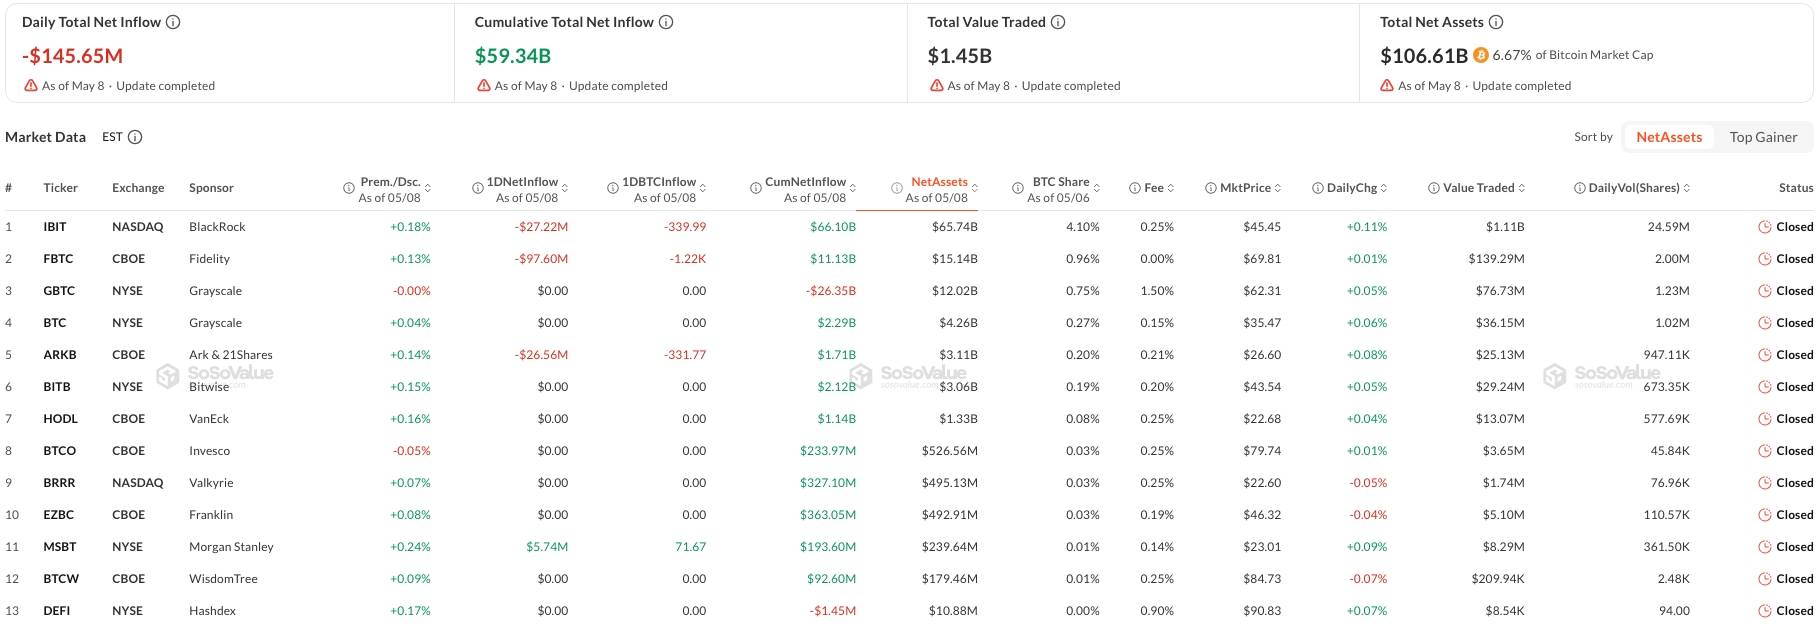This screenshot has height=629, width=1819.
Task: Click the $5.74M inflow cell for MSBT
Action: click(x=547, y=547)
